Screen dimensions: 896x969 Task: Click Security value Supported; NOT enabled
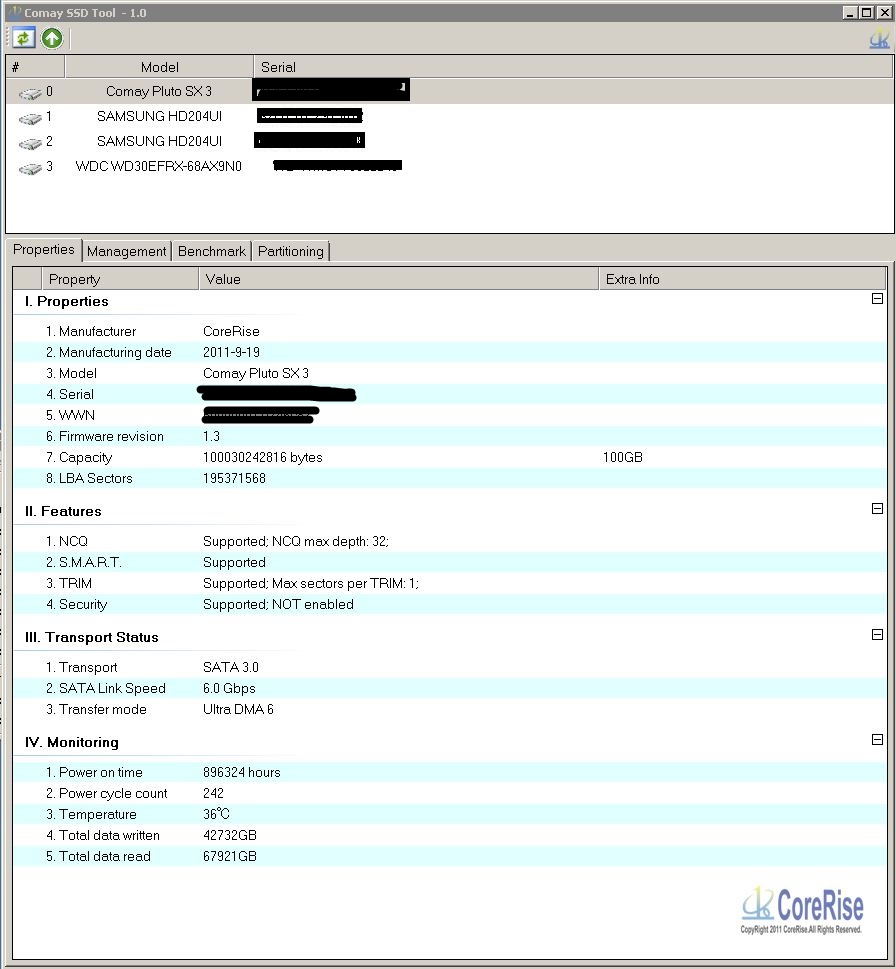pos(278,604)
